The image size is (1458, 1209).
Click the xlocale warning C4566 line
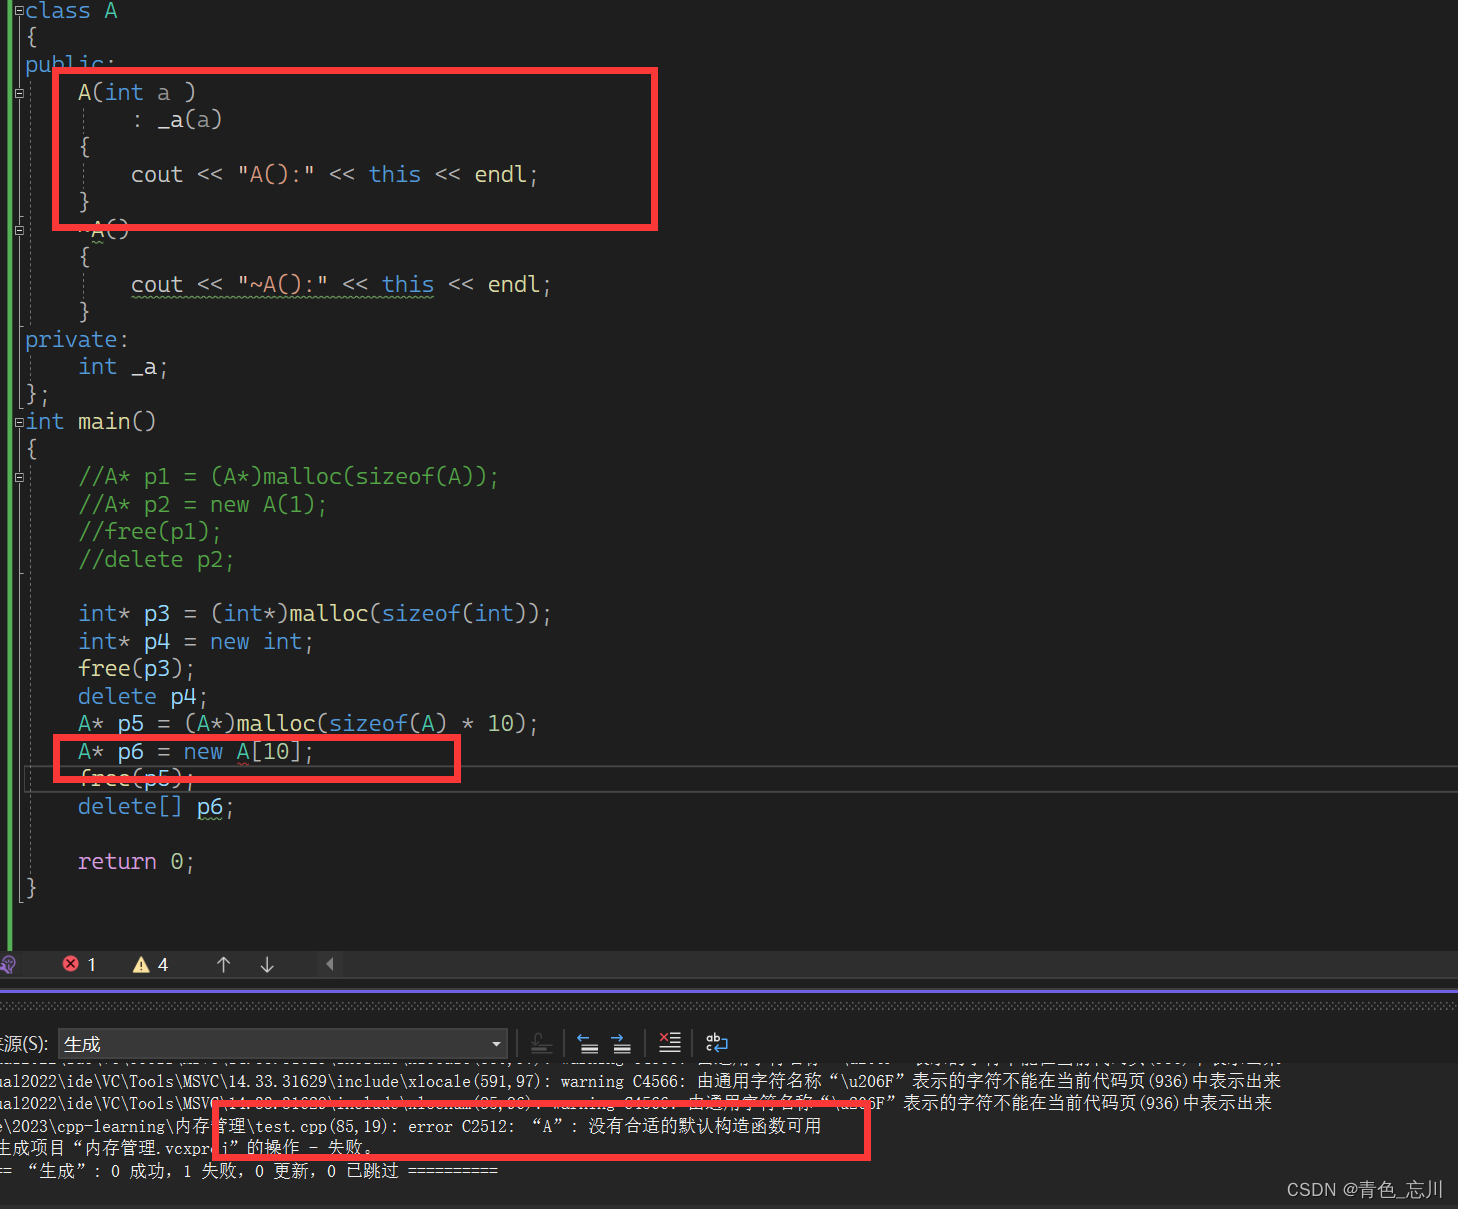pos(640,1081)
